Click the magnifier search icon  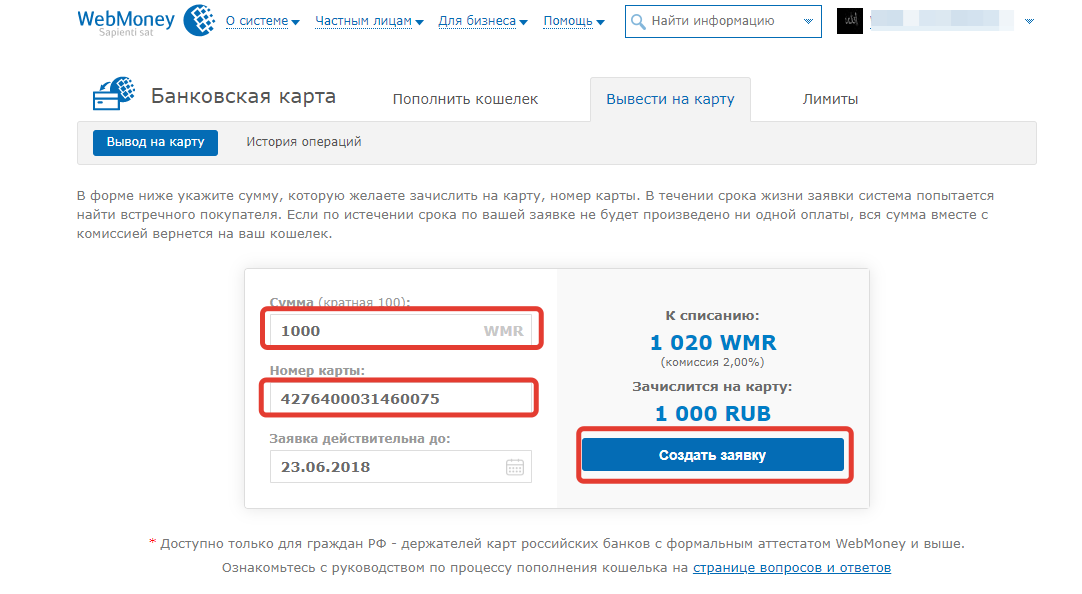tap(638, 21)
